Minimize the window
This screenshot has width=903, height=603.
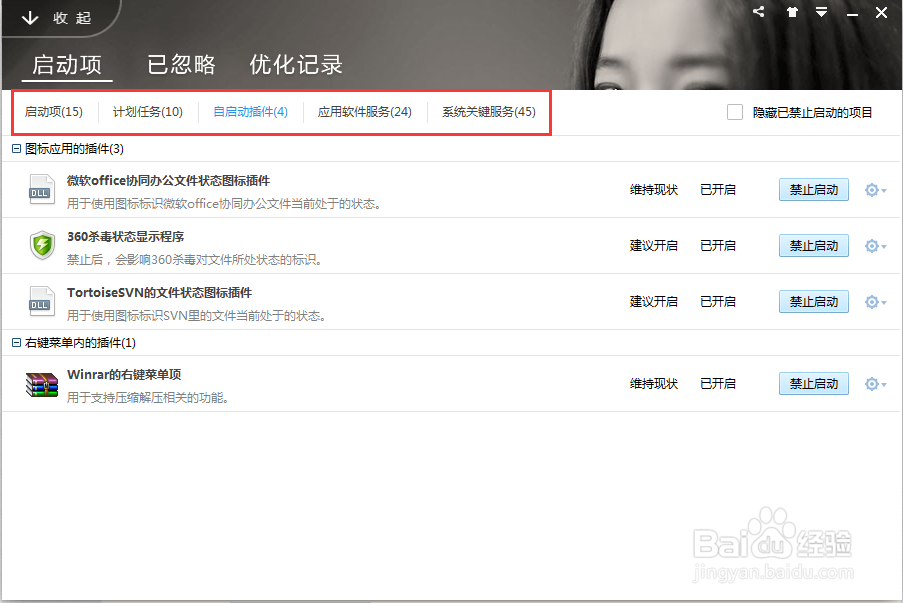point(852,13)
